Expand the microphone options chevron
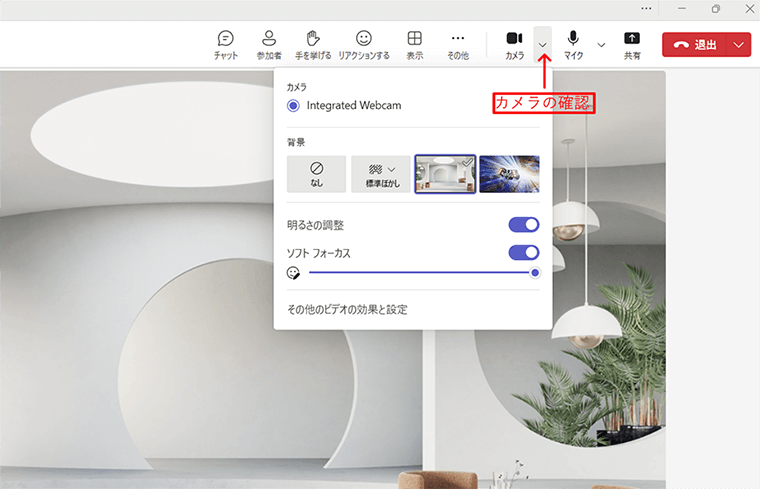The width and height of the screenshot is (760, 489). tap(601, 45)
